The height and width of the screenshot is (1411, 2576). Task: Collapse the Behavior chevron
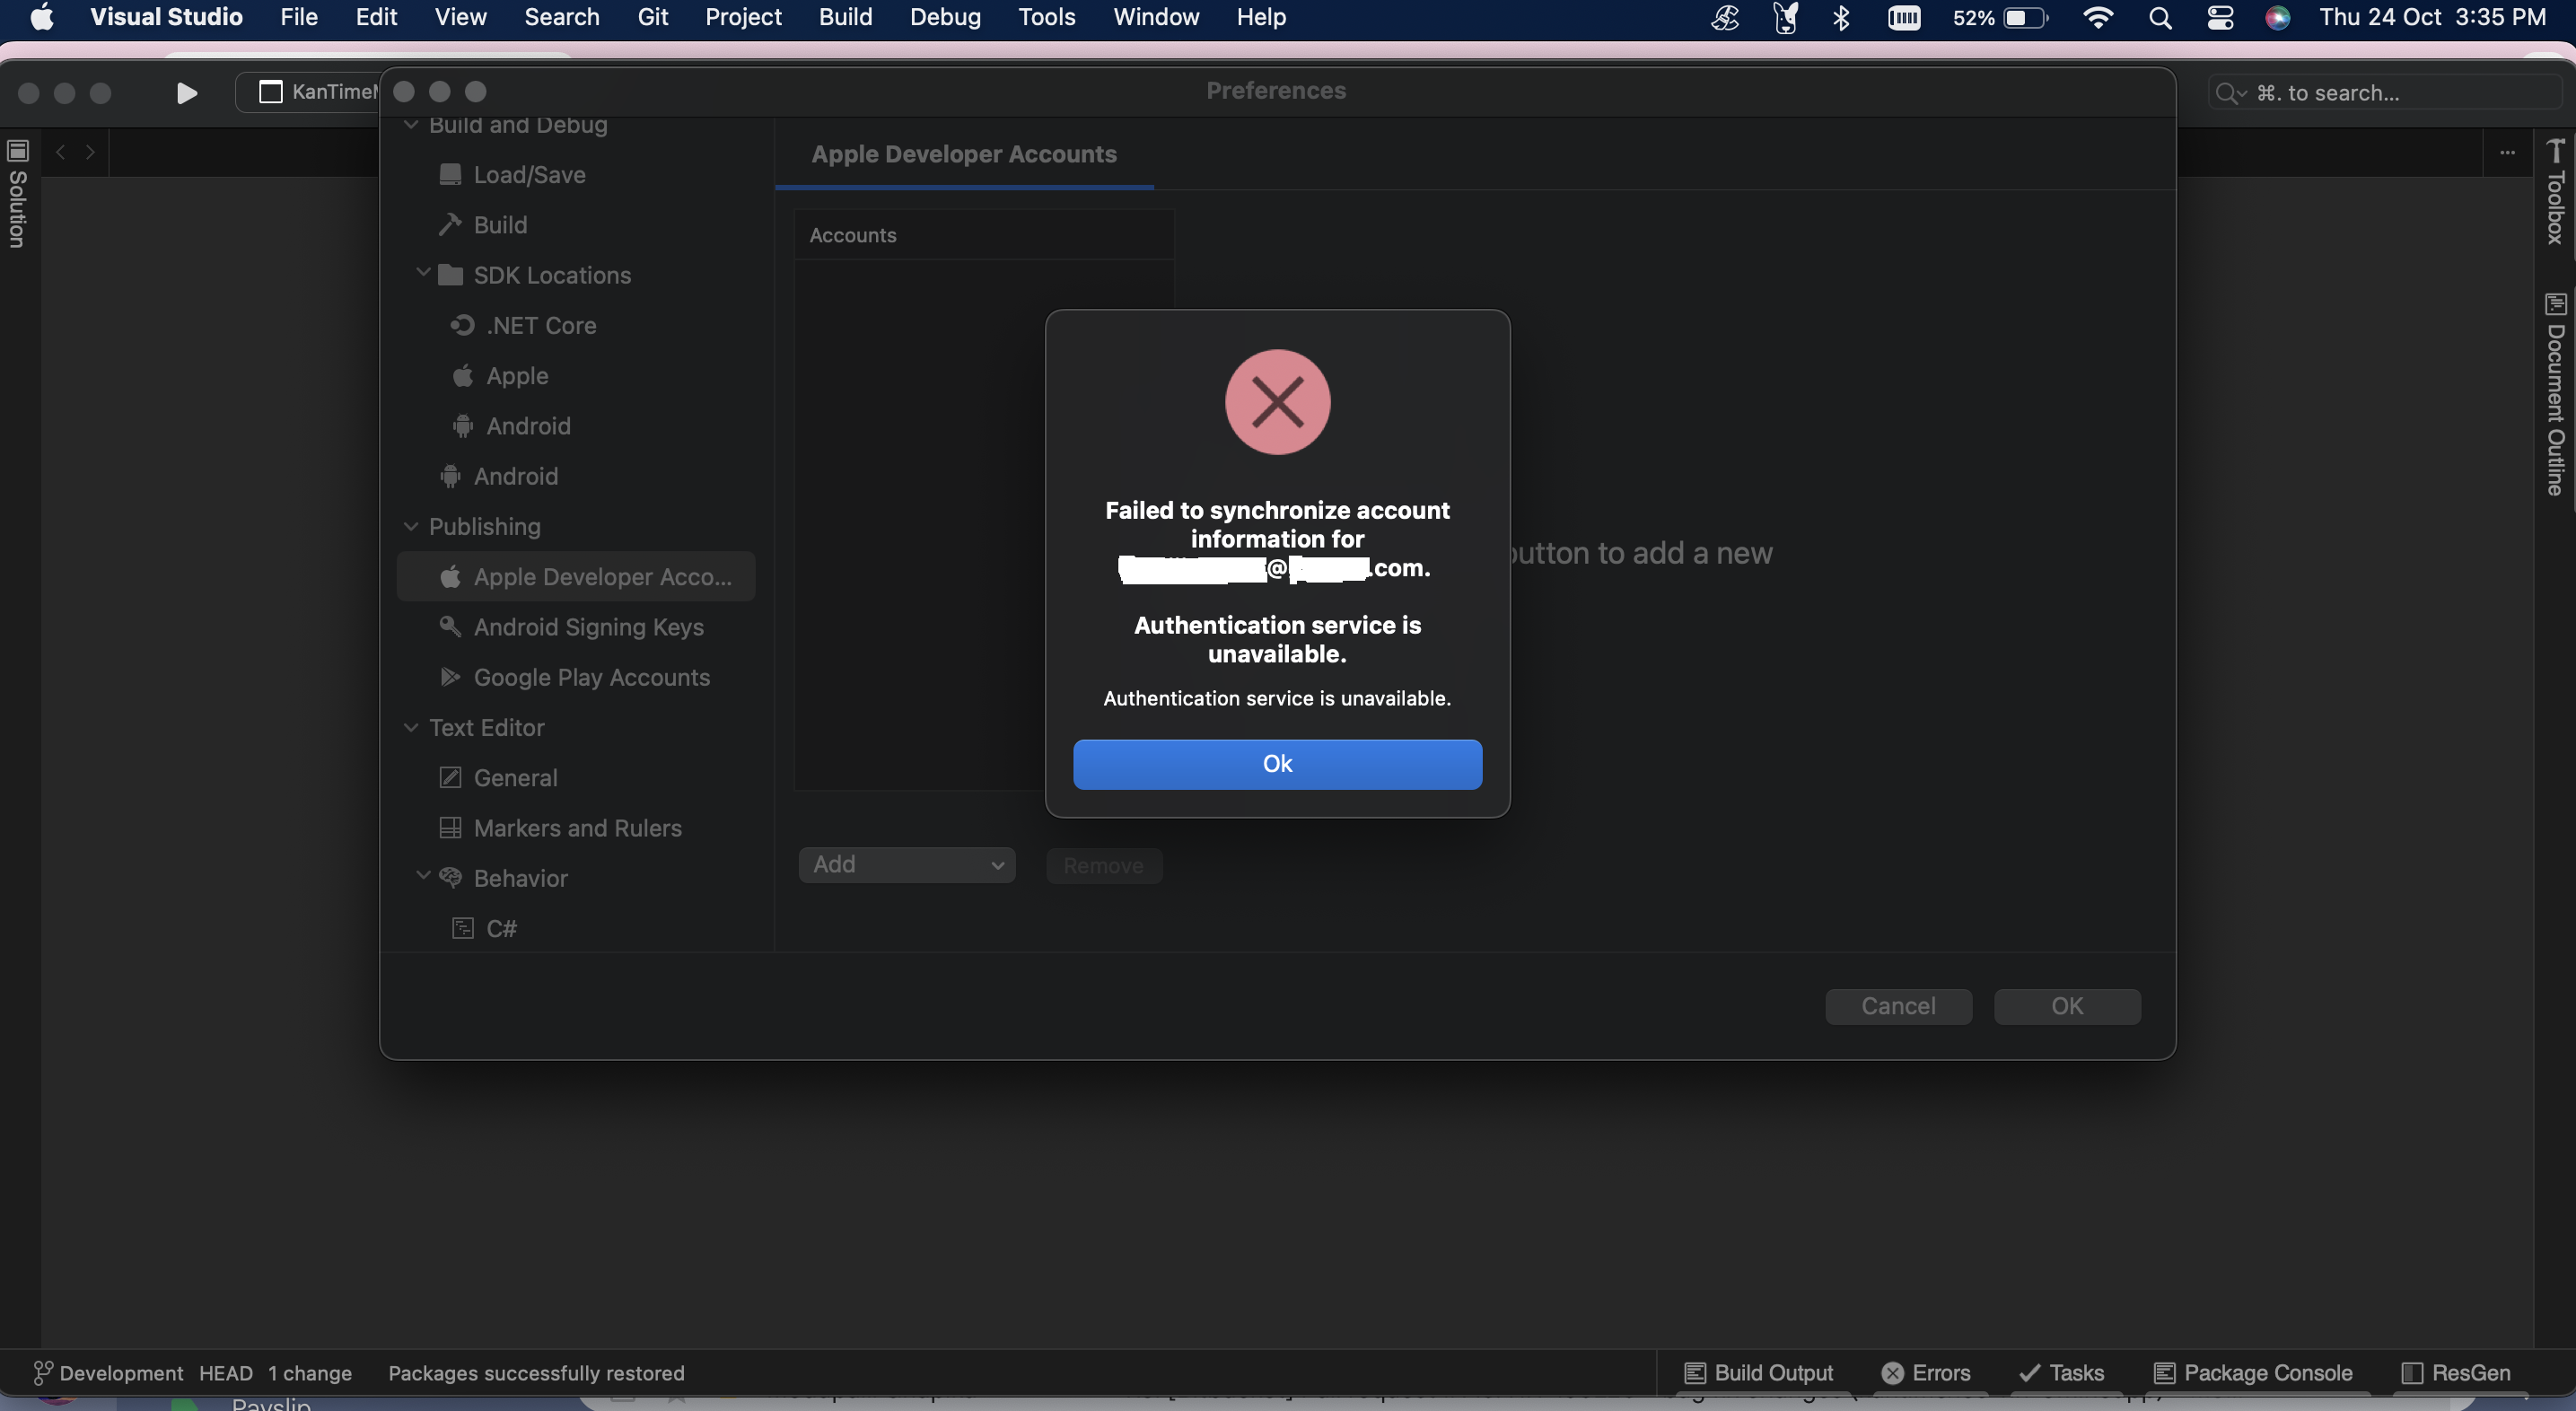click(x=423, y=876)
